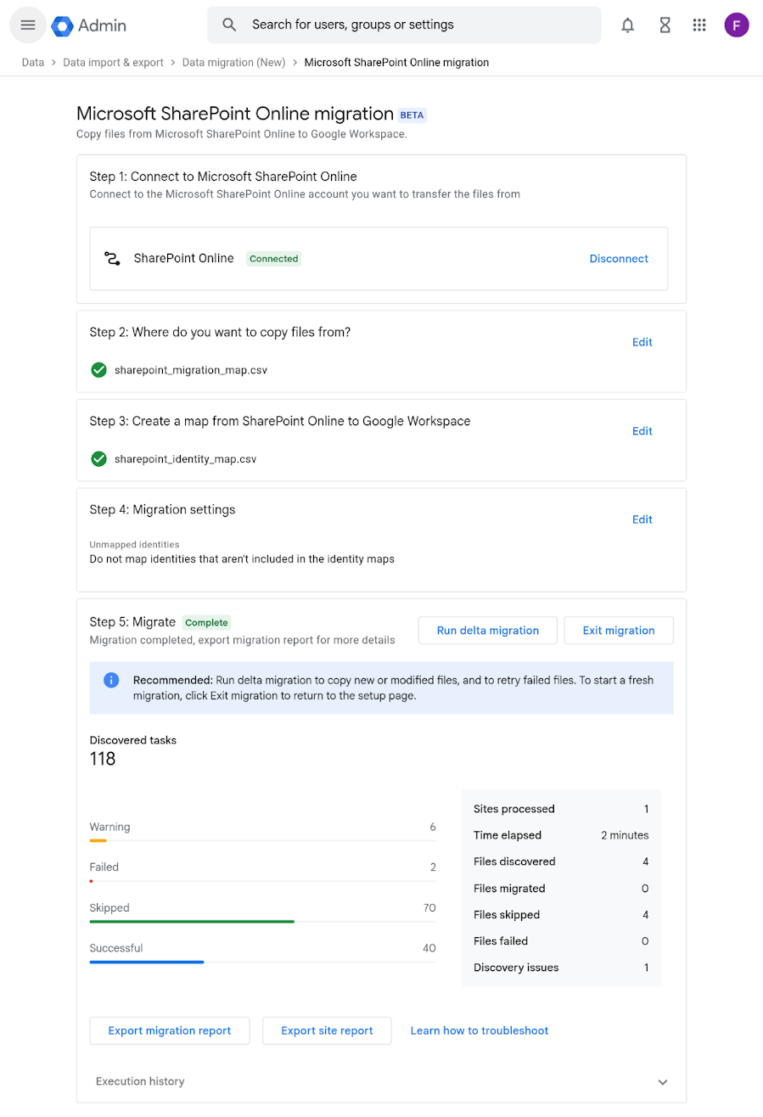Click Time elapsed 2 minutes value
Screen dimensions: 763x1117
[x=625, y=836]
